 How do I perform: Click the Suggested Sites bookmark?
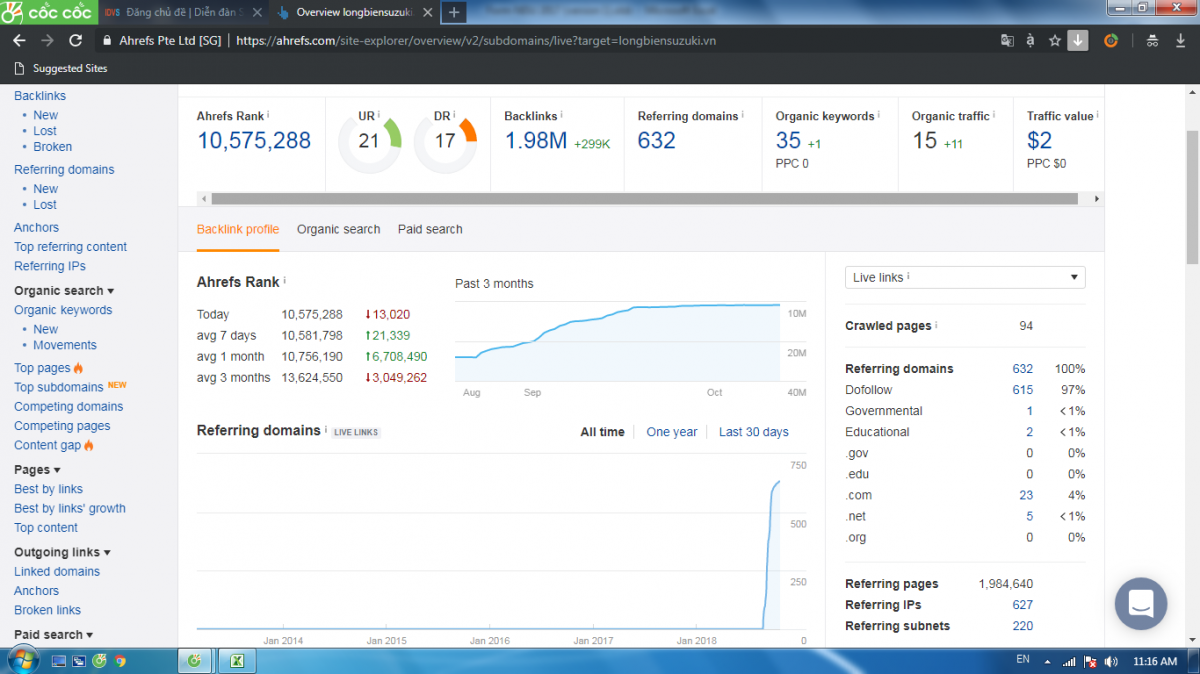(62, 68)
